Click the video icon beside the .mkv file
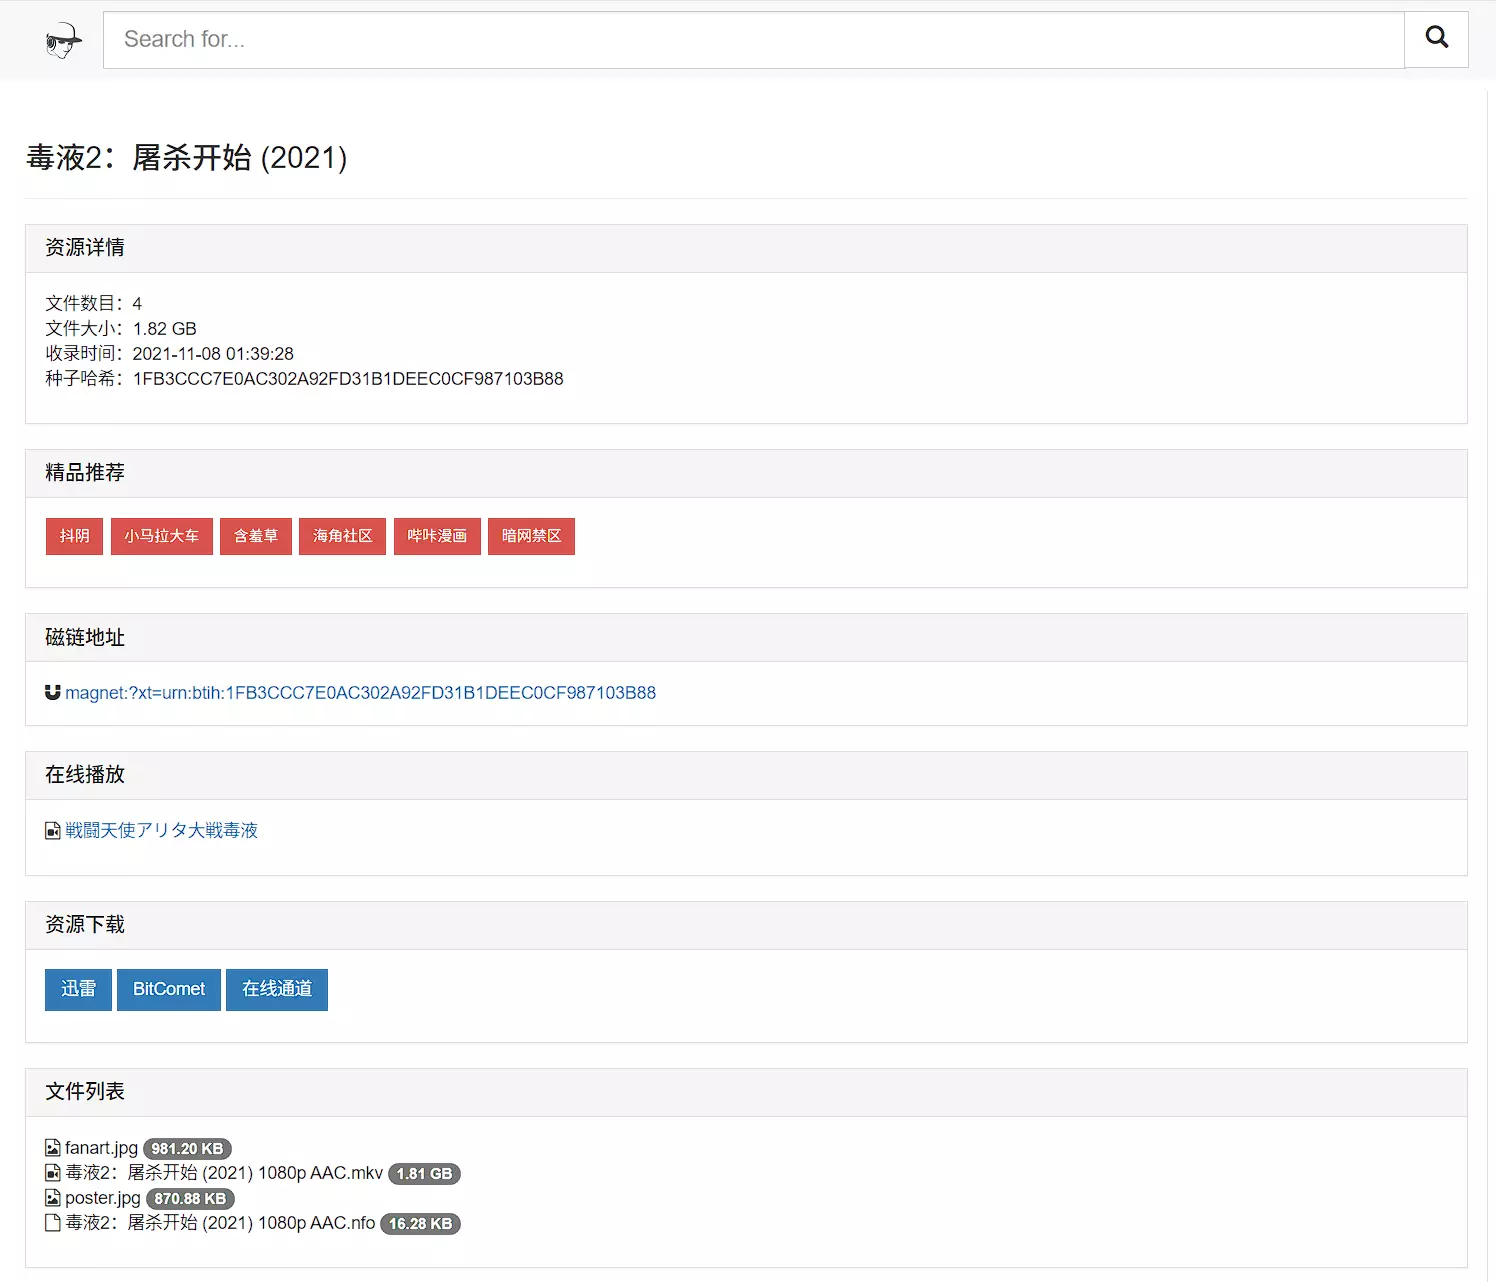This screenshot has height=1282, width=1496. (x=53, y=1173)
